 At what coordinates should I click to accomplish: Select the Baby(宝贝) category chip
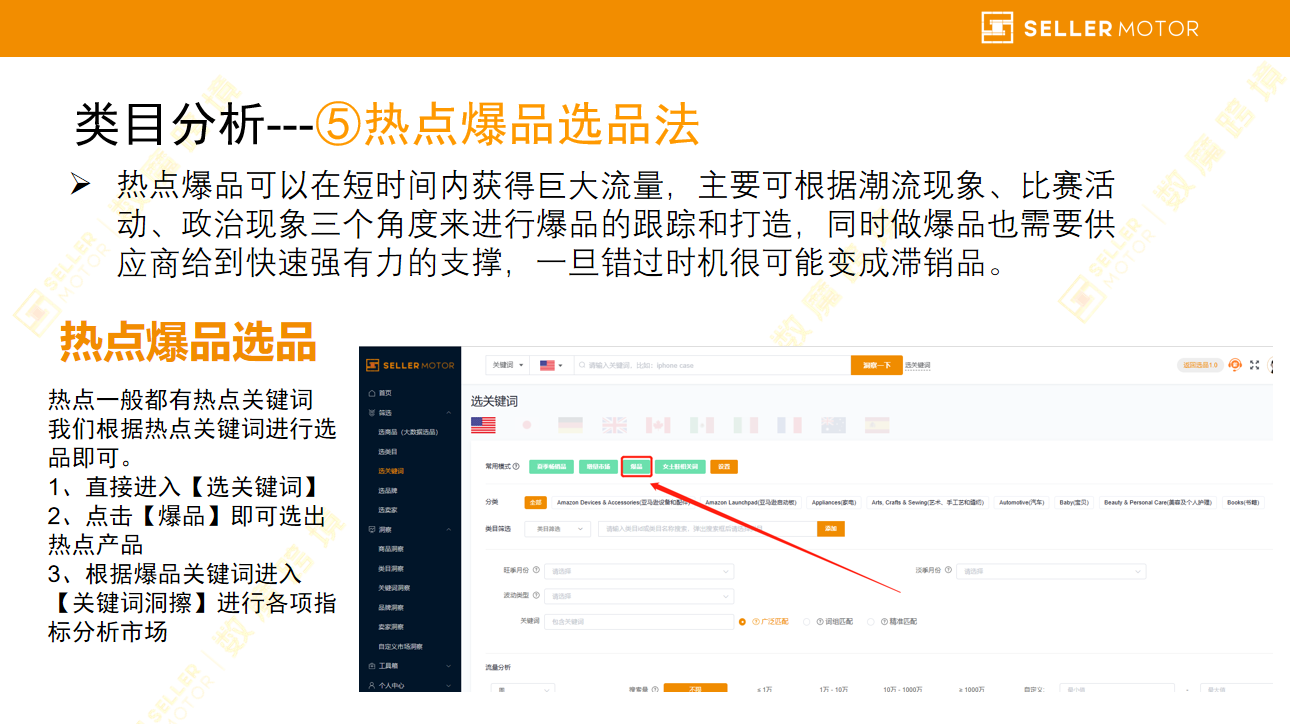pyautogui.click(x=1076, y=502)
